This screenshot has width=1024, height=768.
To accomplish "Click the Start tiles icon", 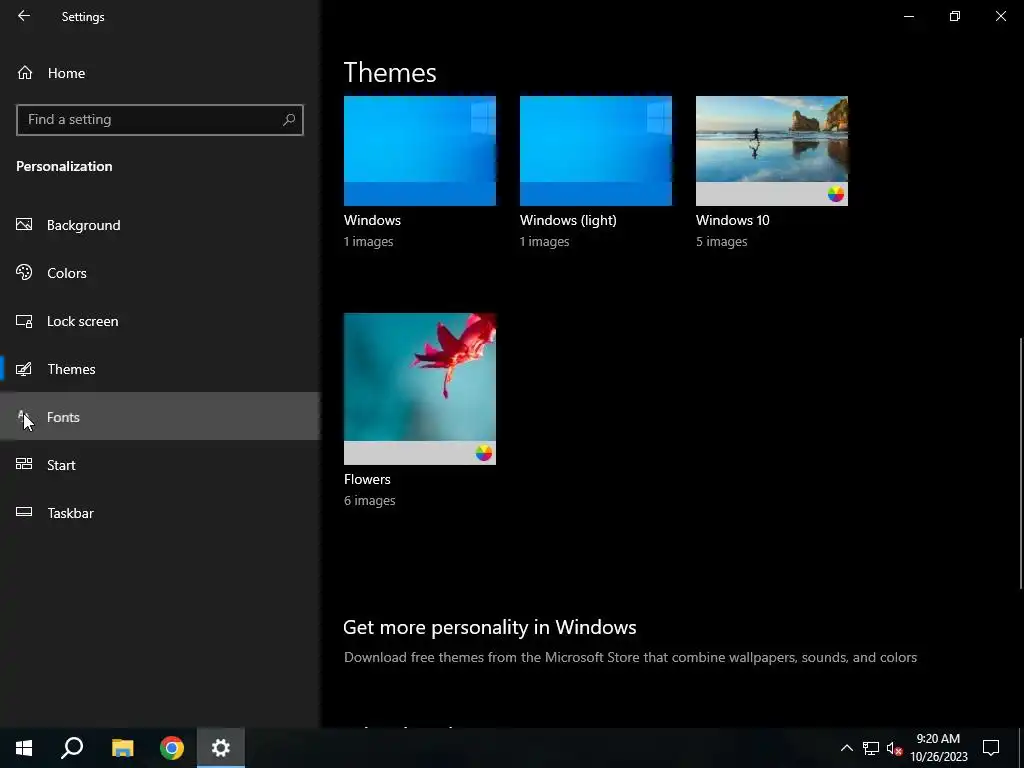I will (x=24, y=464).
